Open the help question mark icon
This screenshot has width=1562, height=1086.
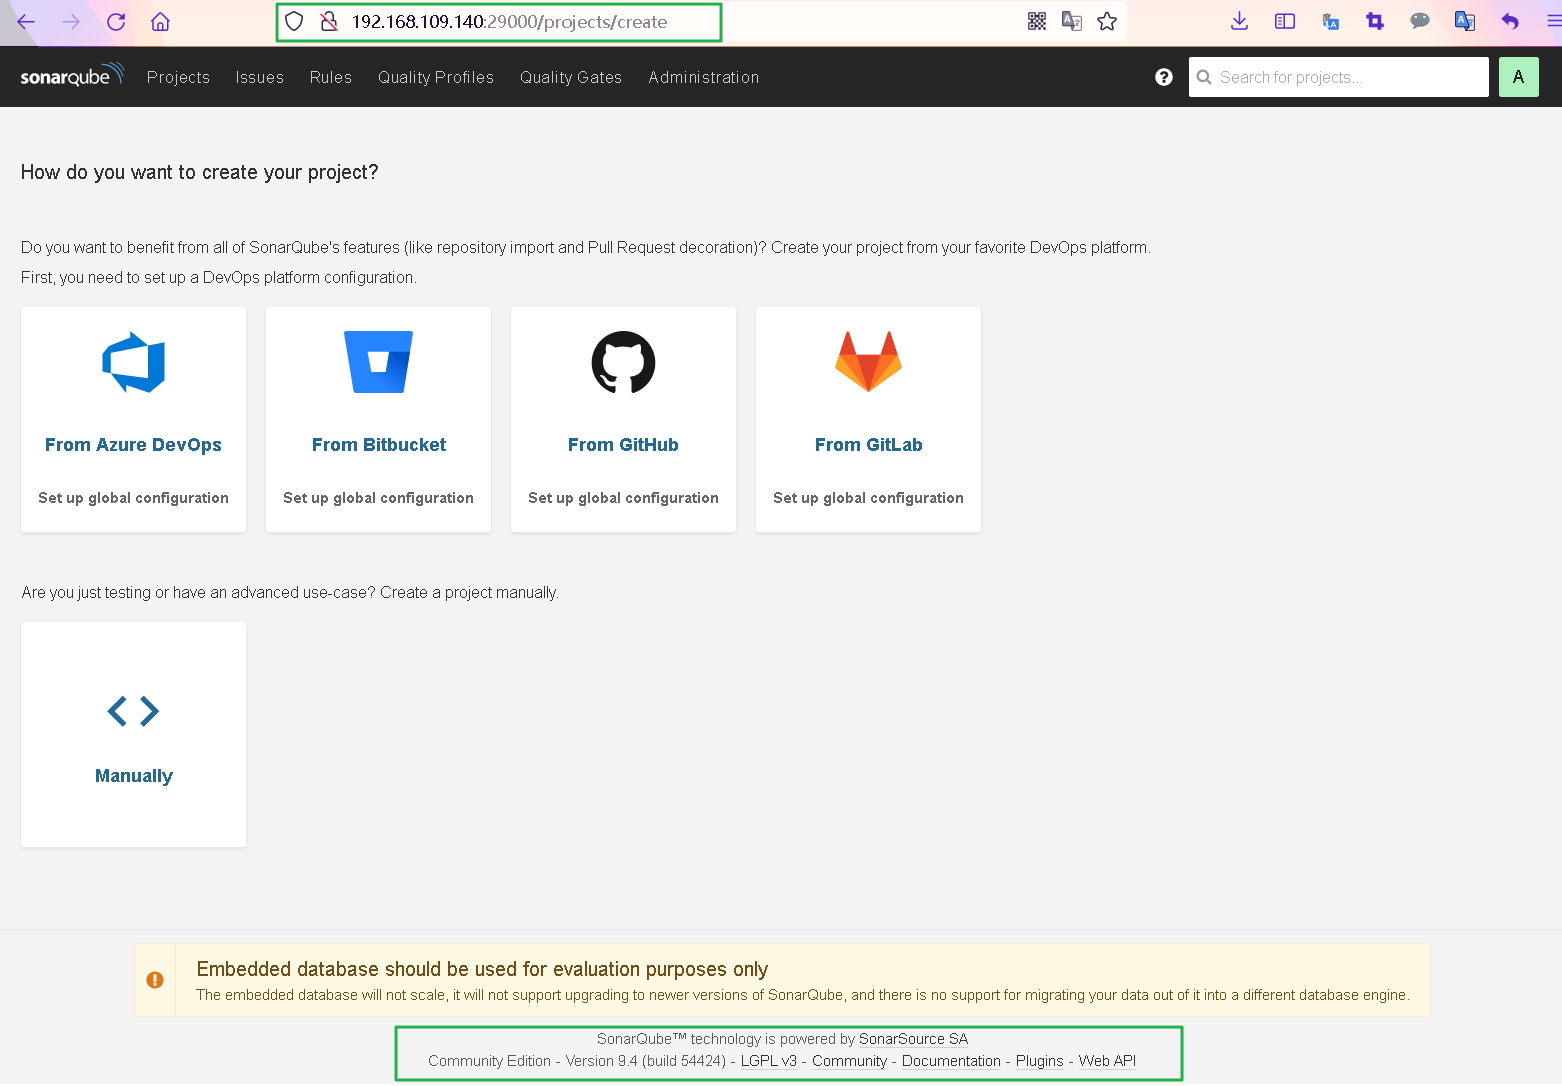pos(1164,77)
